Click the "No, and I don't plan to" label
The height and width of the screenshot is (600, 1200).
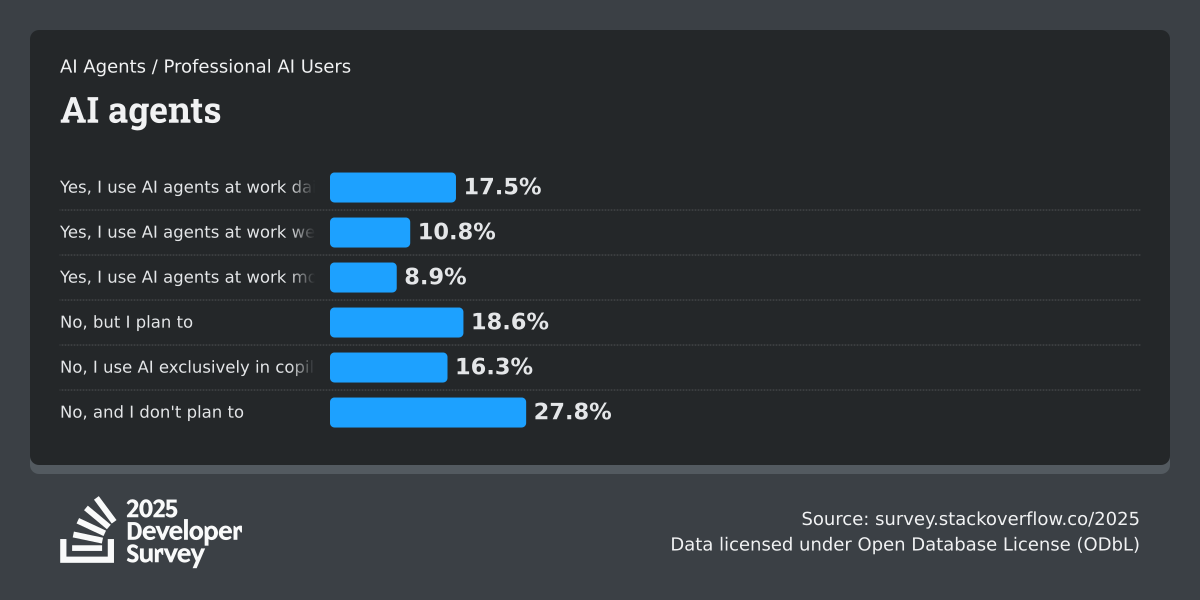pyautogui.click(x=152, y=412)
